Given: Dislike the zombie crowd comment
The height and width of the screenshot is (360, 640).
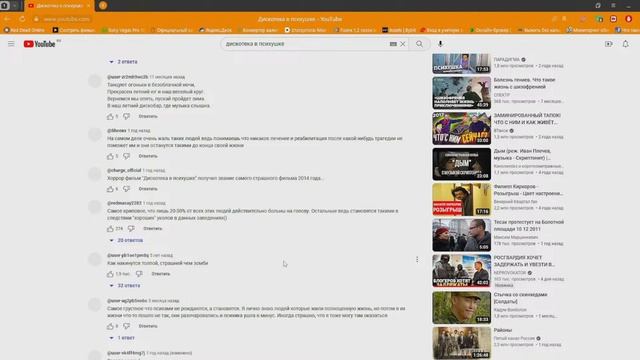Looking at the screenshot, I should tap(139, 274).
